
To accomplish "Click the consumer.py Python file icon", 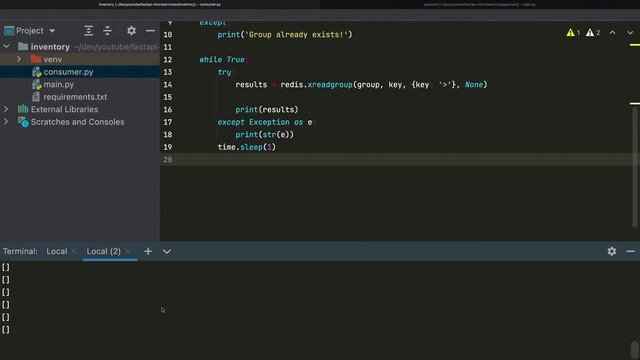I will 37,72.
